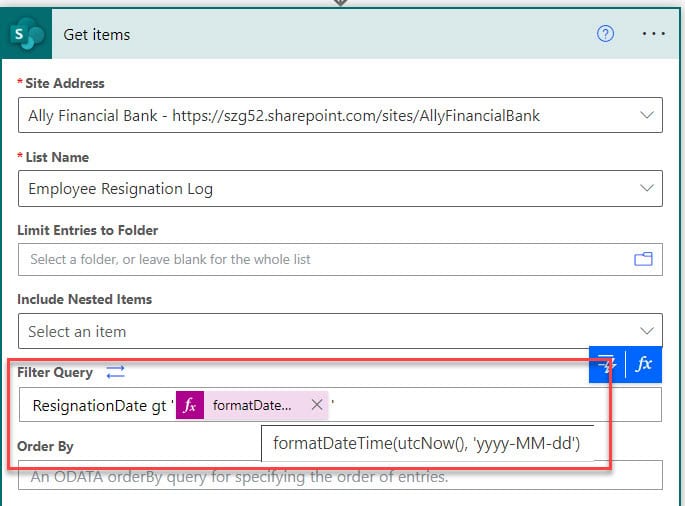Expand the Include Nested Items dropdown chevron
This screenshot has height=506, width=685.
coord(647,331)
